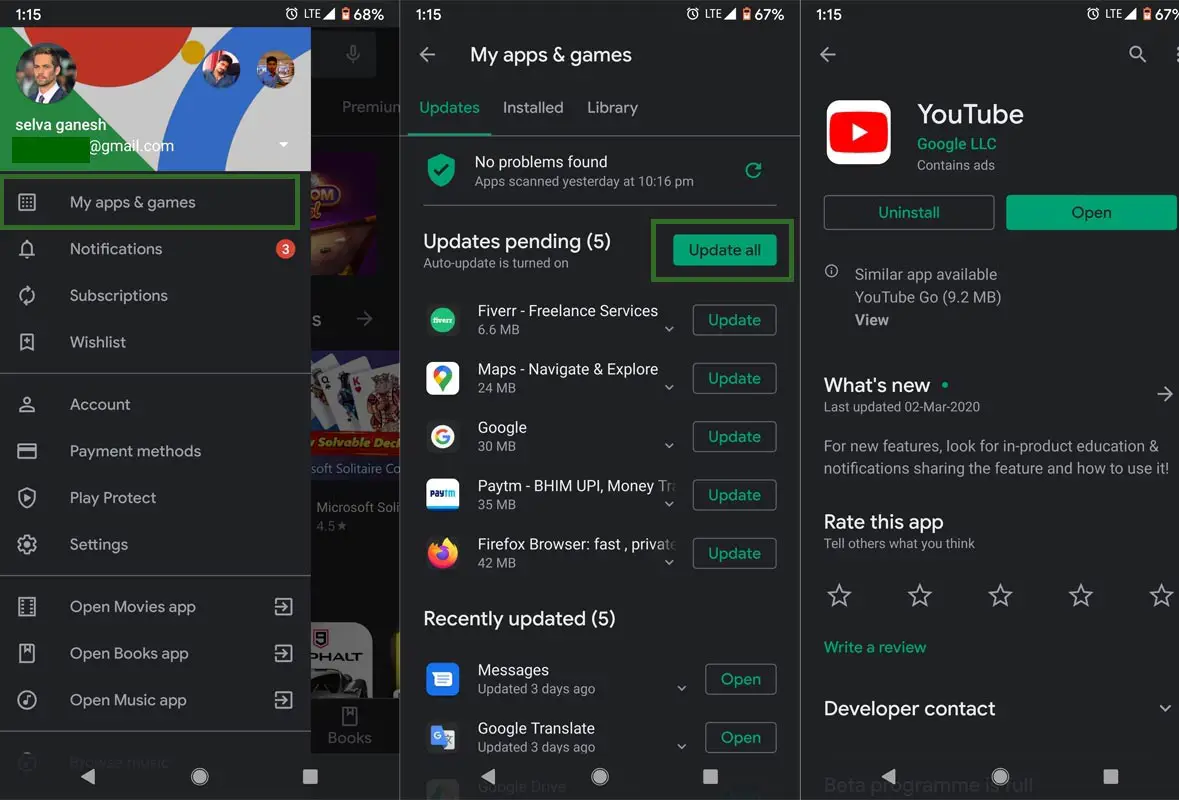Tap the Paytm app icon

[x=443, y=495]
